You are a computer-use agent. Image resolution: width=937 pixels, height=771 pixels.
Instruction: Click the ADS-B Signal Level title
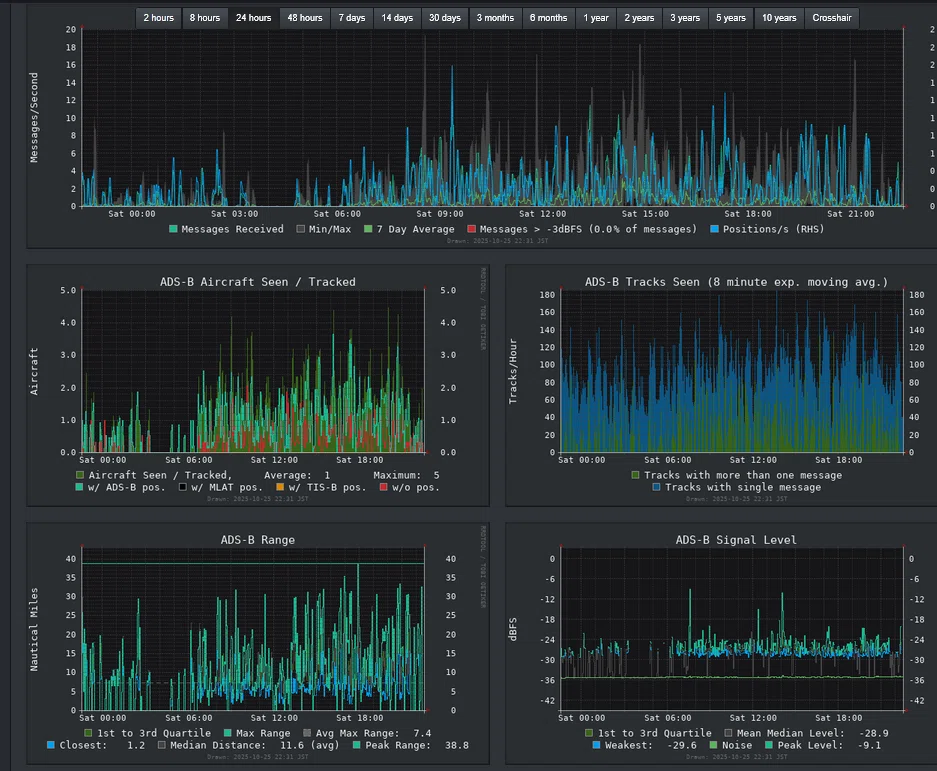pyautogui.click(x=736, y=540)
